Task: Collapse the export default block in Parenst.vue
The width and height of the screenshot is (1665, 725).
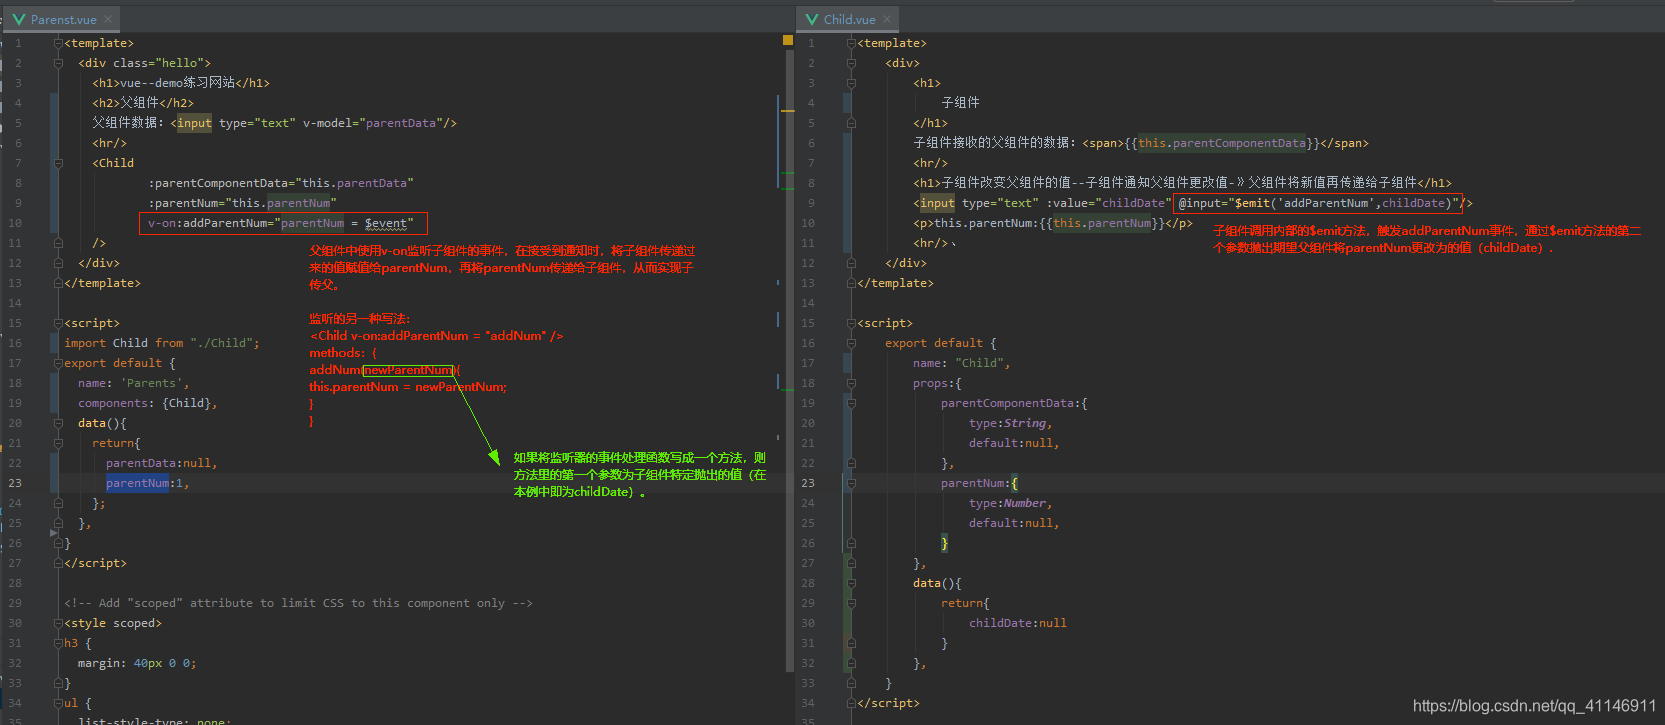Action: click(59, 363)
